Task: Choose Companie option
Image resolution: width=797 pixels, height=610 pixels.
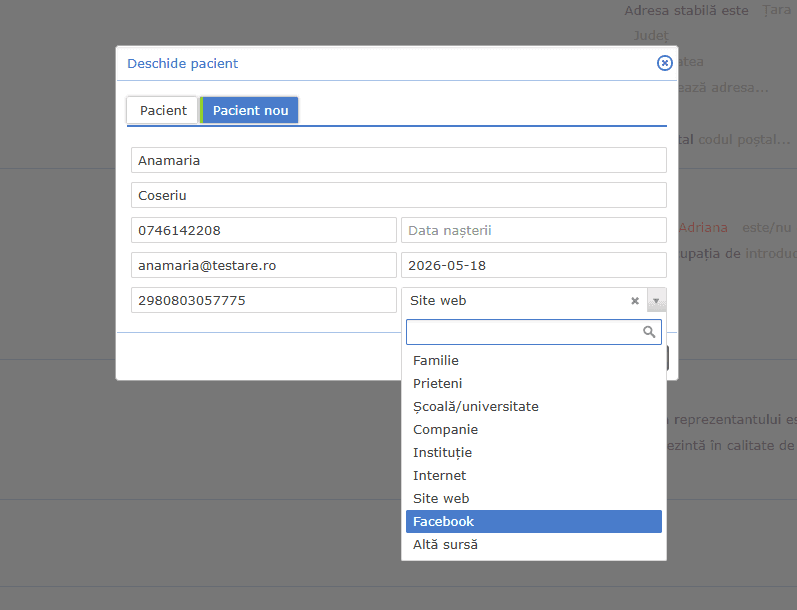Action: point(534,430)
